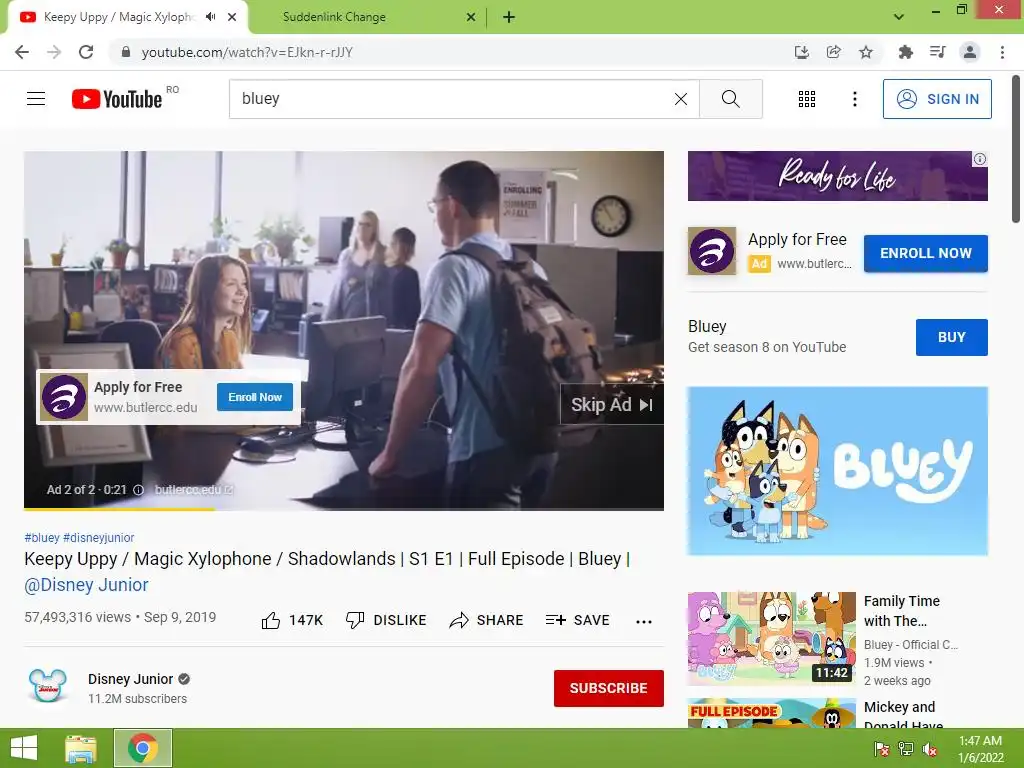The image size is (1024, 768).
Task: Click the magnifier search button
Action: (731, 99)
